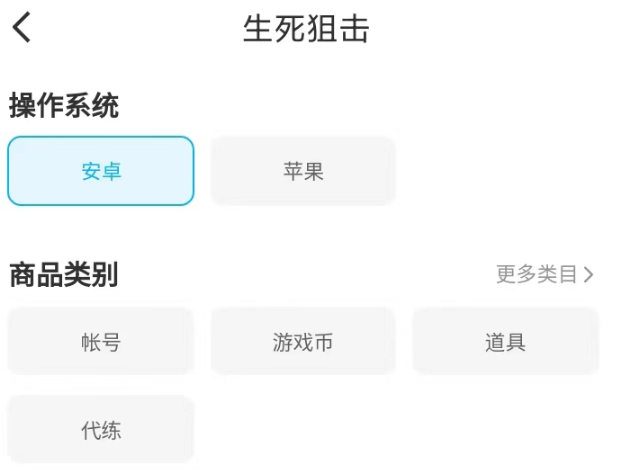Filter listings by 游戏币
This screenshot has height=471, width=627.
pos(303,342)
